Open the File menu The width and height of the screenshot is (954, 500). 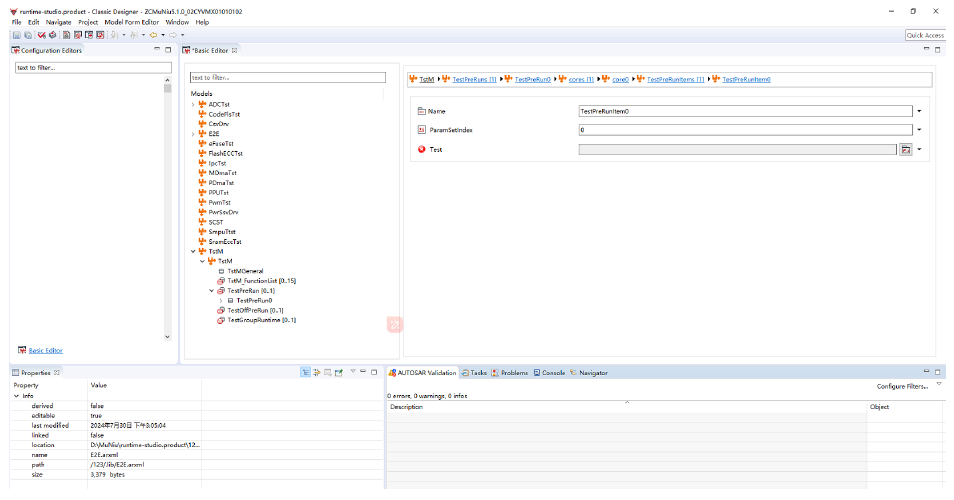click(16, 22)
